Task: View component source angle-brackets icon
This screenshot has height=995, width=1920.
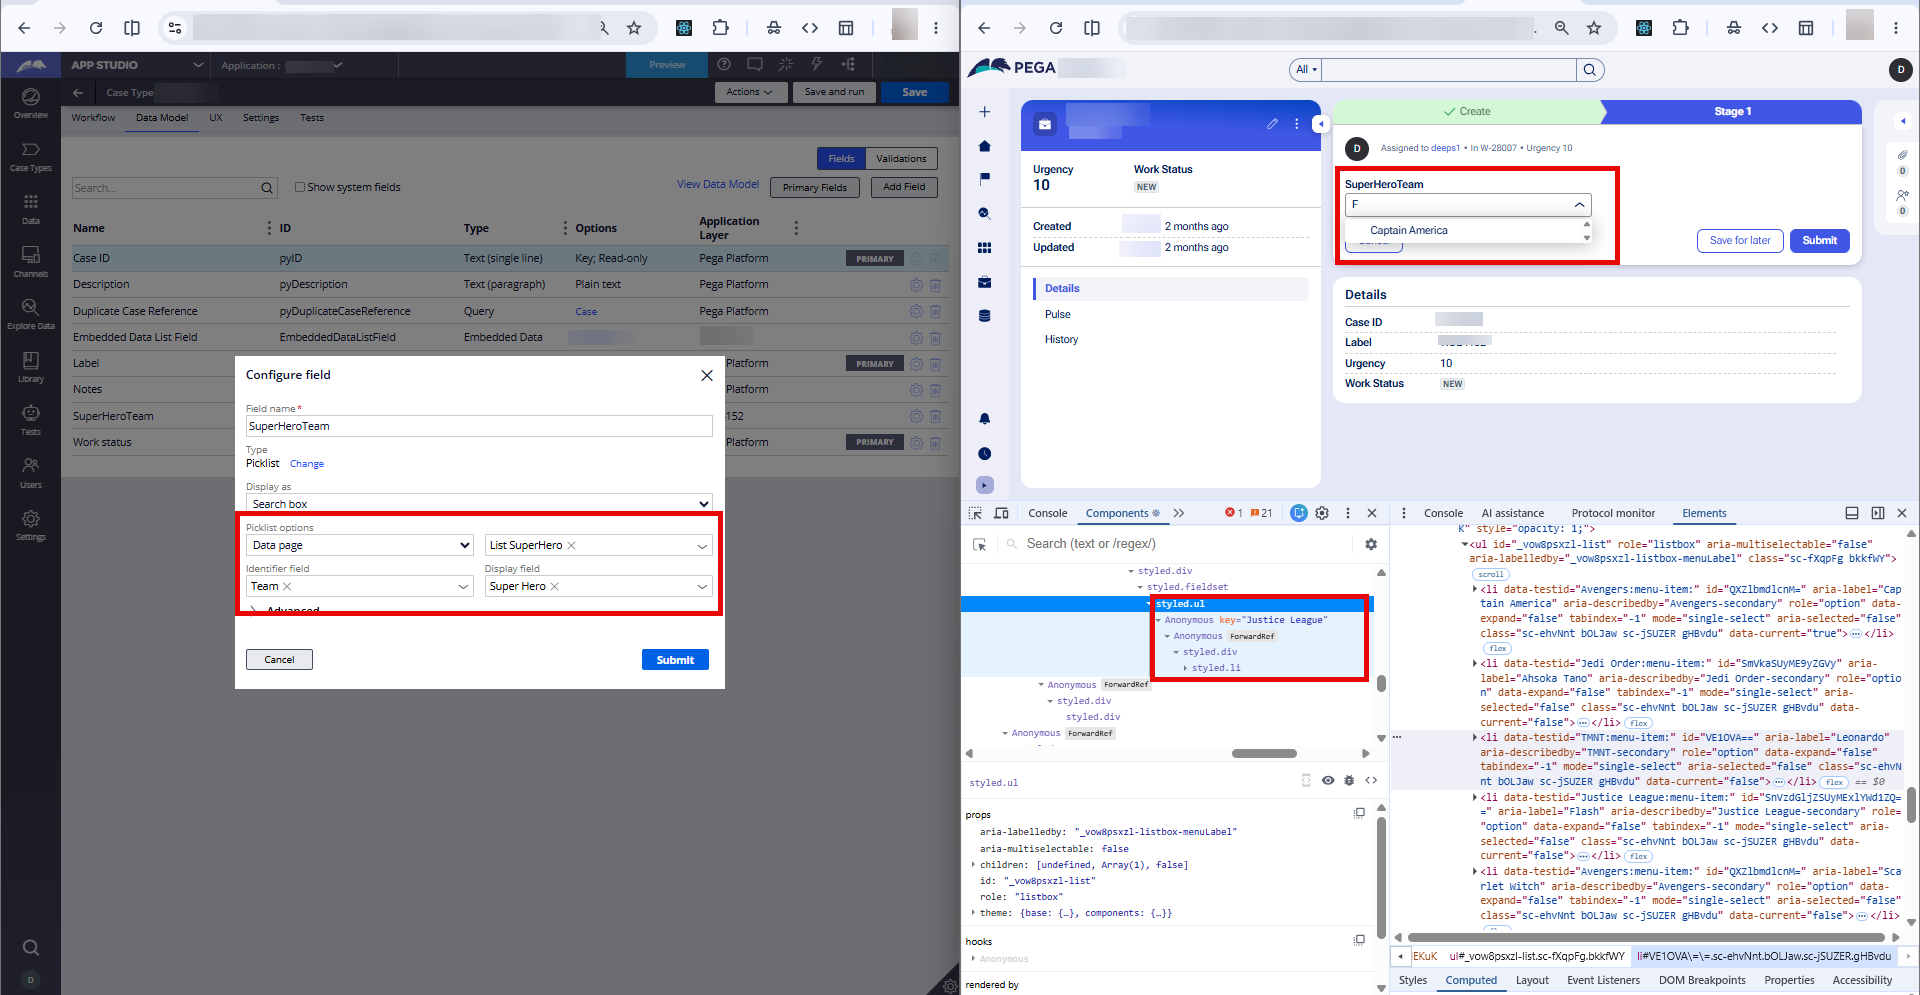Action: click(1371, 781)
